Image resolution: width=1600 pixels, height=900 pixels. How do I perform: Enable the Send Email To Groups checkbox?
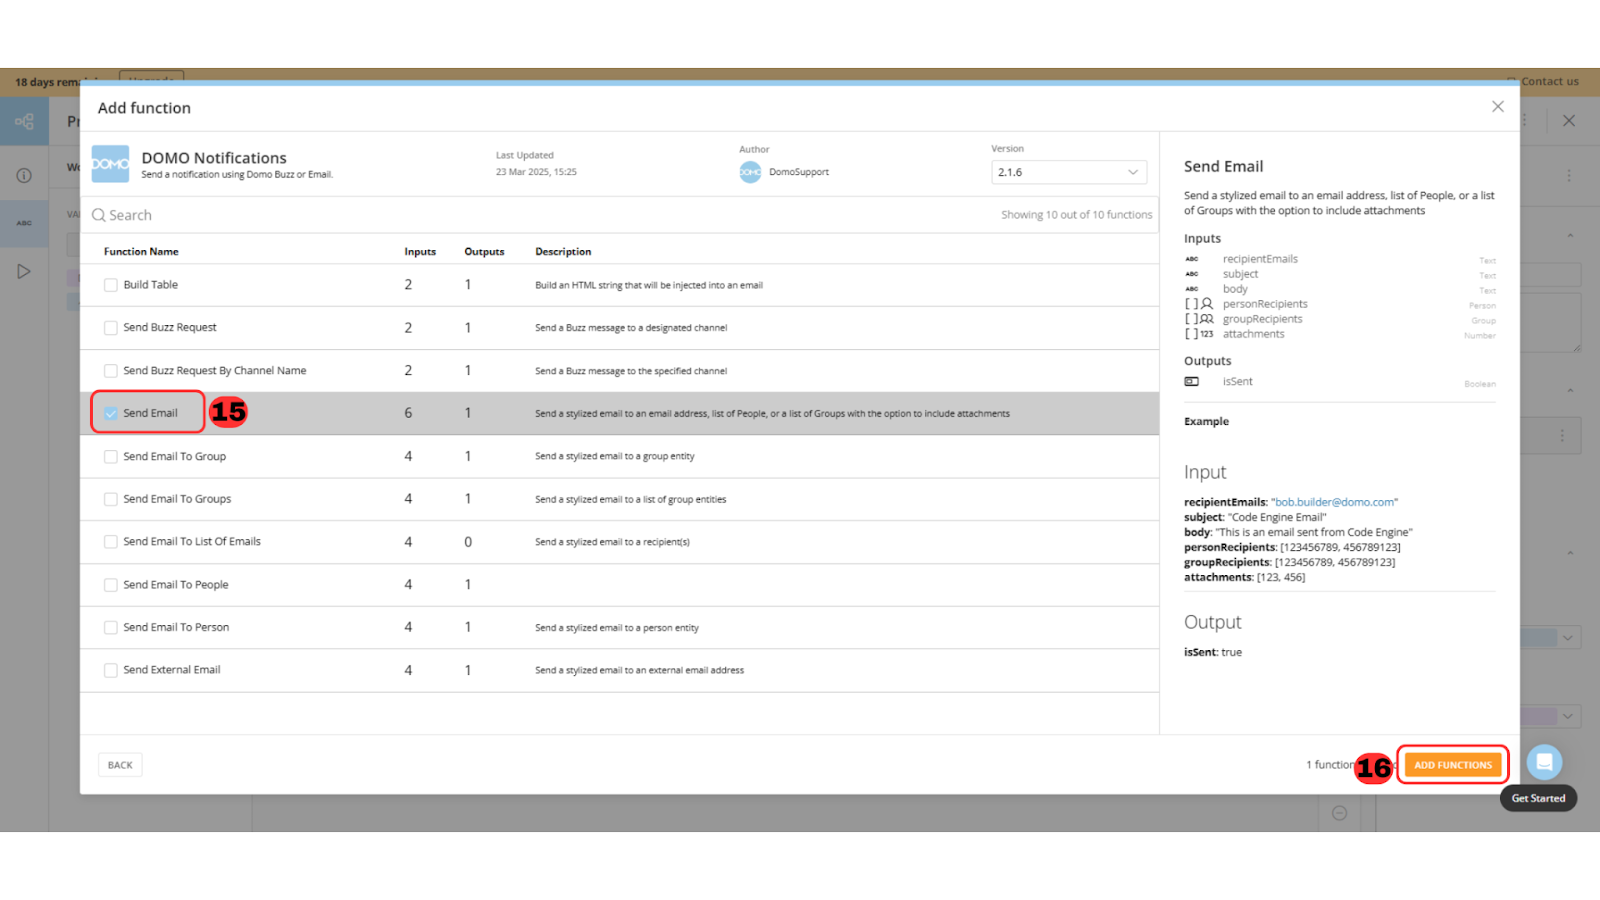click(x=111, y=499)
